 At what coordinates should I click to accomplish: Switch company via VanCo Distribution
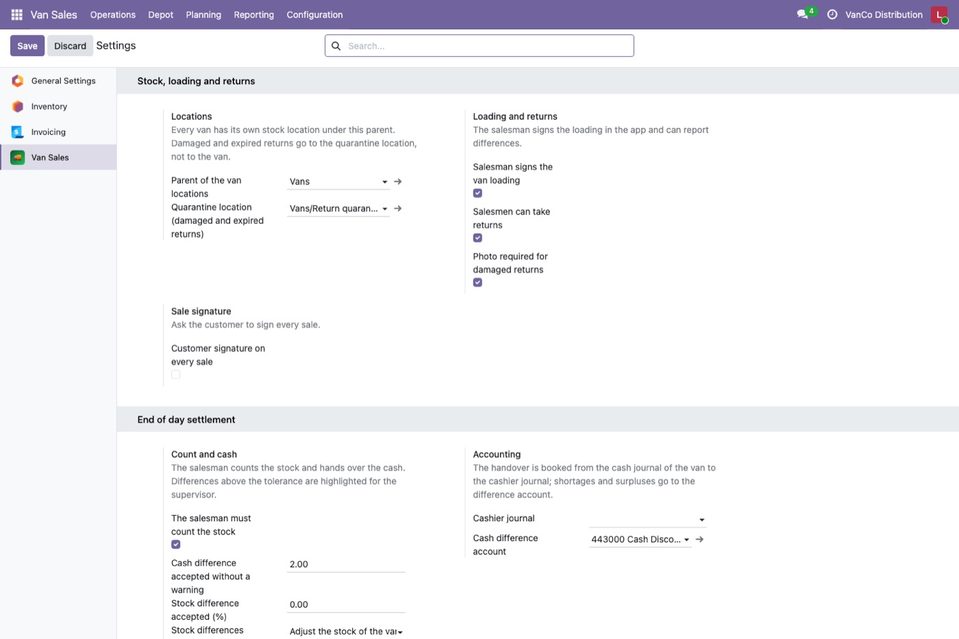(884, 15)
